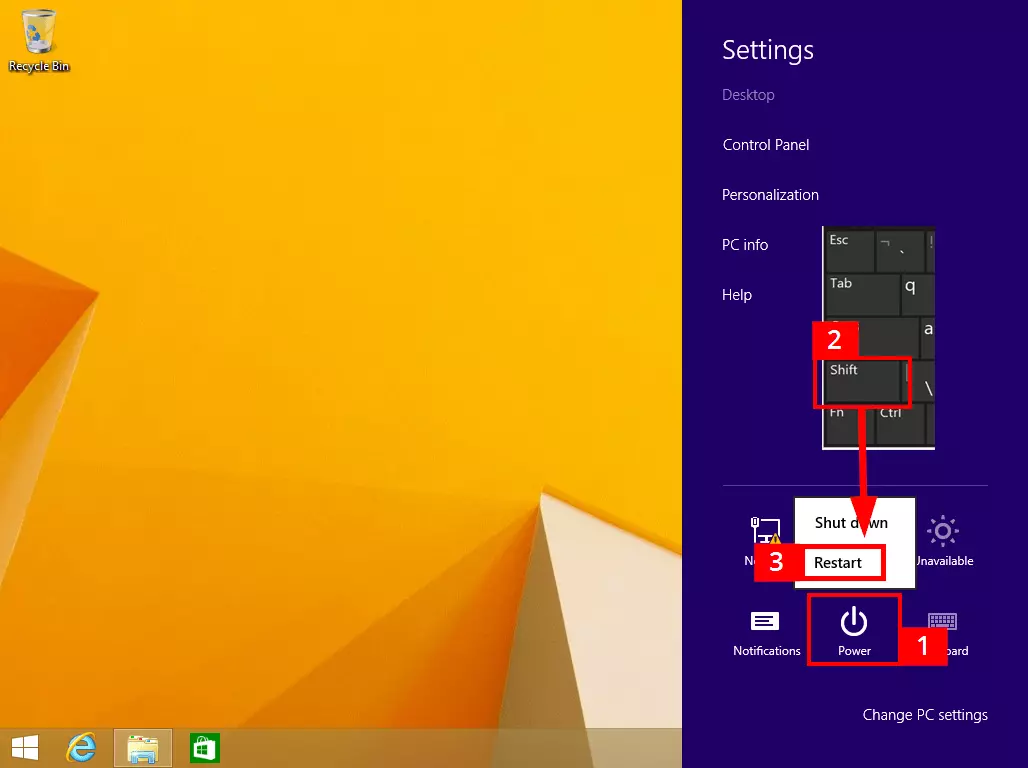
Task: Launch Internet Explorer from the taskbar
Action: coord(81,747)
